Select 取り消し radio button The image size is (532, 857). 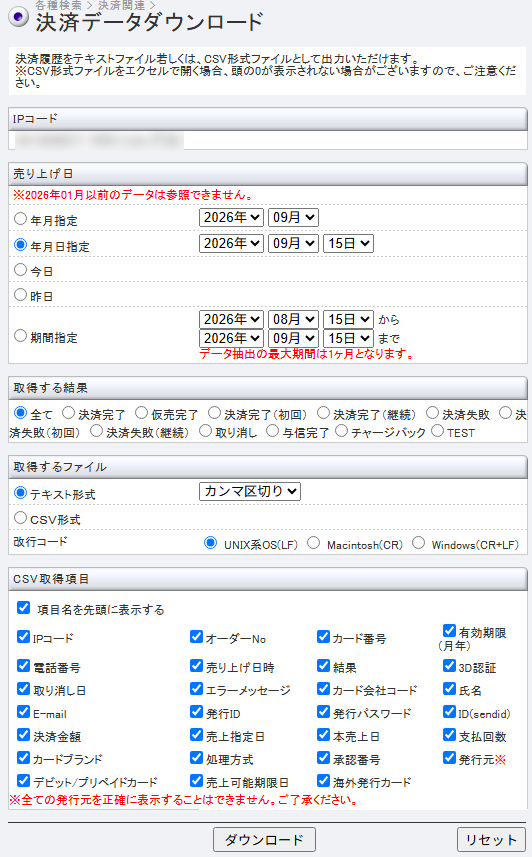206,431
